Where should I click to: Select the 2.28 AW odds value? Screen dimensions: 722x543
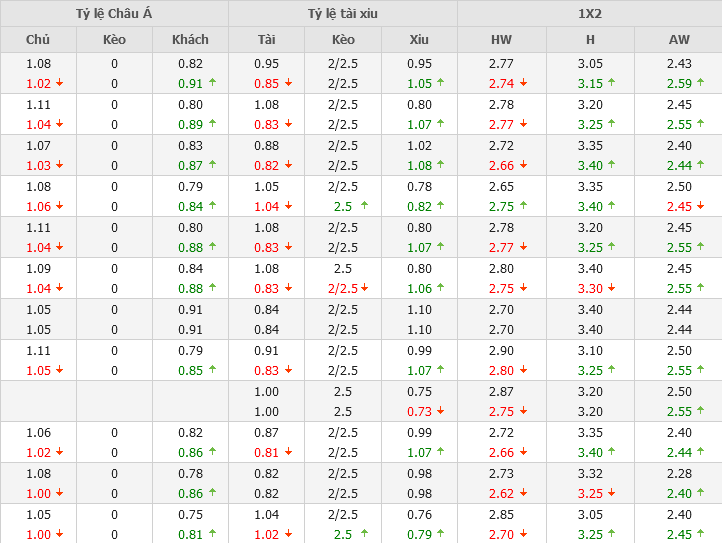[x=678, y=473]
